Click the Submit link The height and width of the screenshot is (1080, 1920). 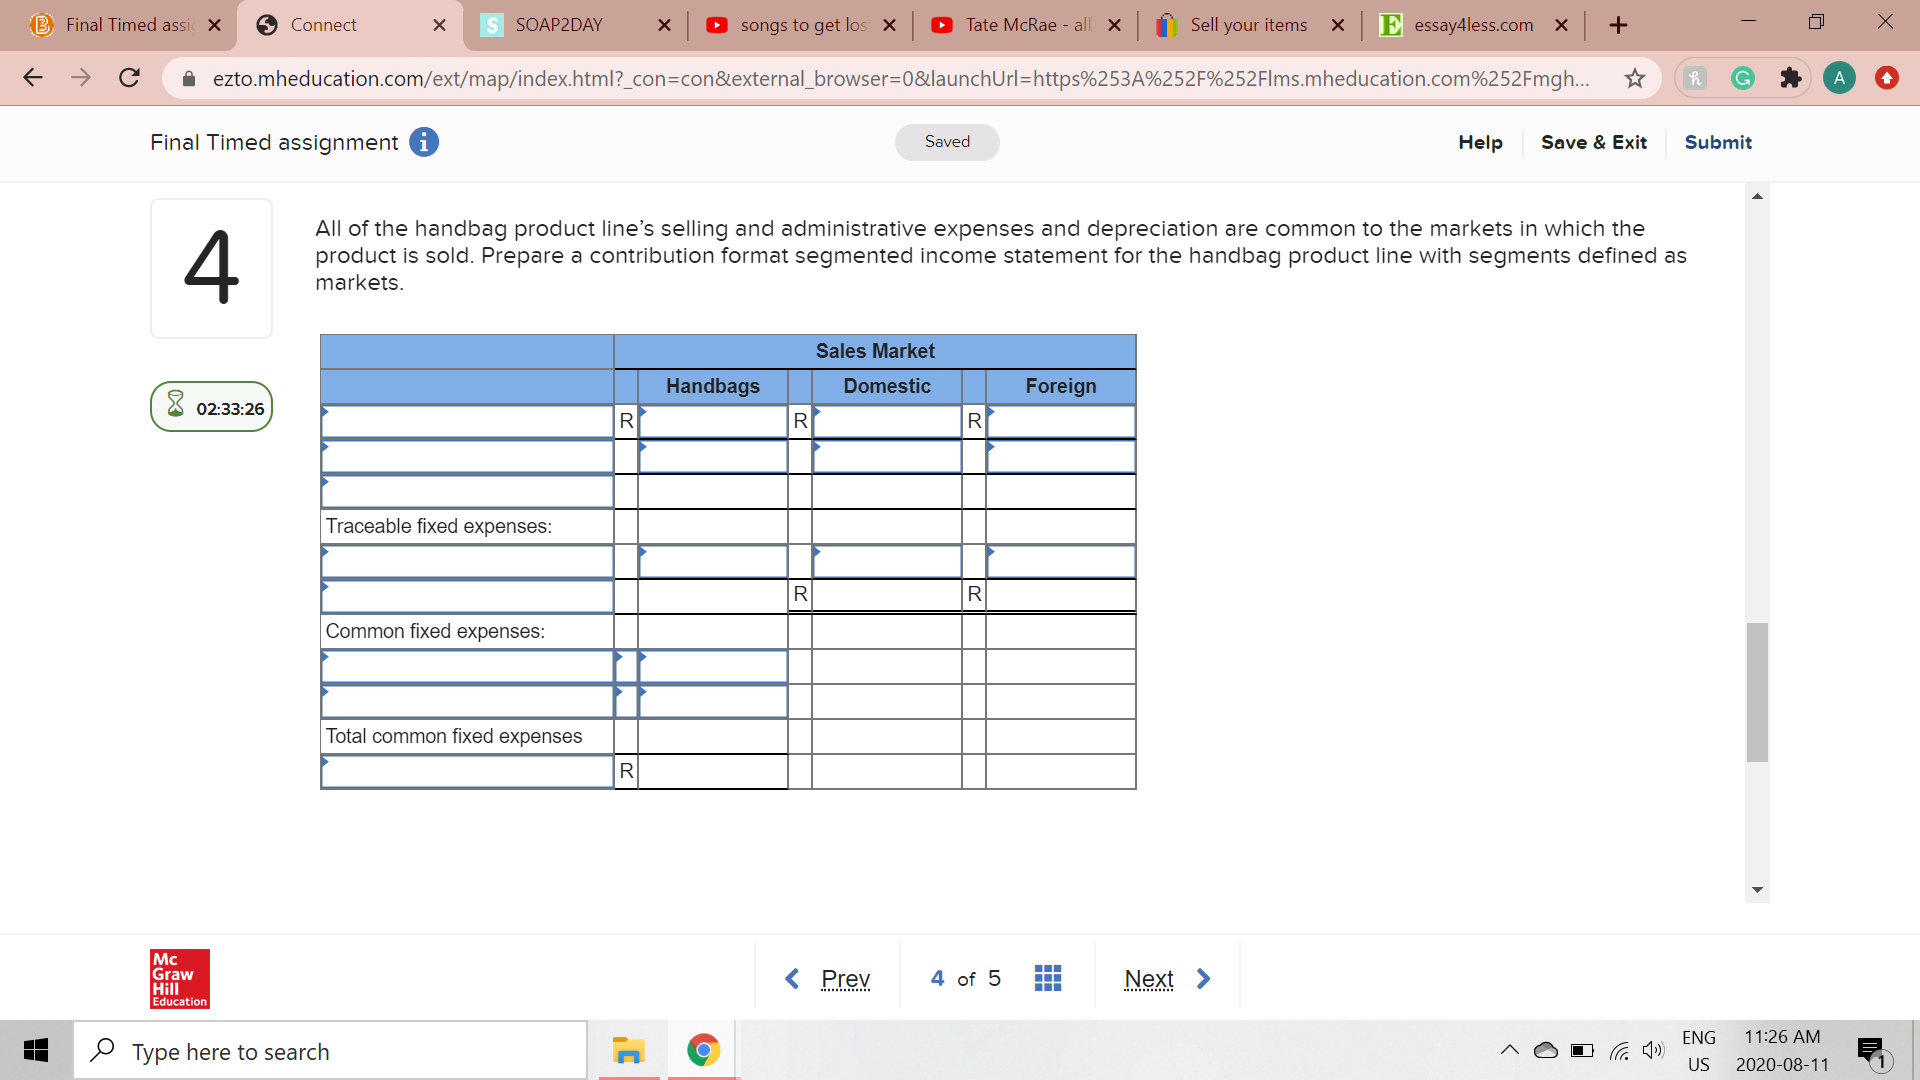pyautogui.click(x=1717, y=142)
